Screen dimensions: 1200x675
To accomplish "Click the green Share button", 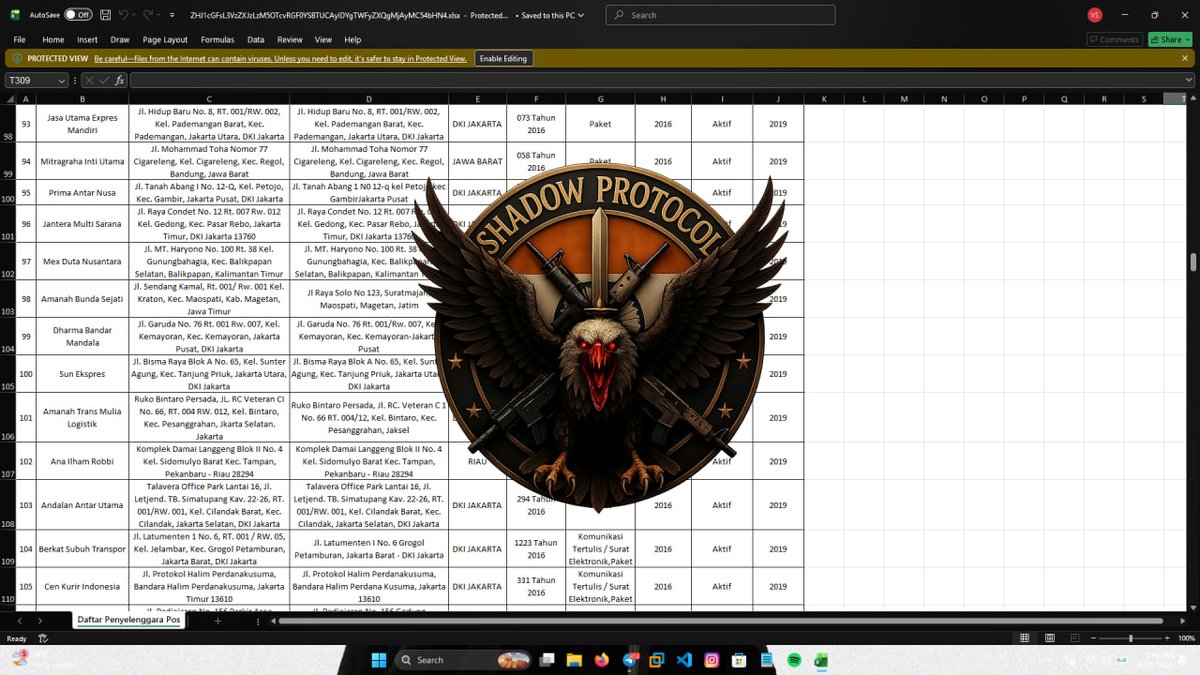I will tap(1168, 40).
